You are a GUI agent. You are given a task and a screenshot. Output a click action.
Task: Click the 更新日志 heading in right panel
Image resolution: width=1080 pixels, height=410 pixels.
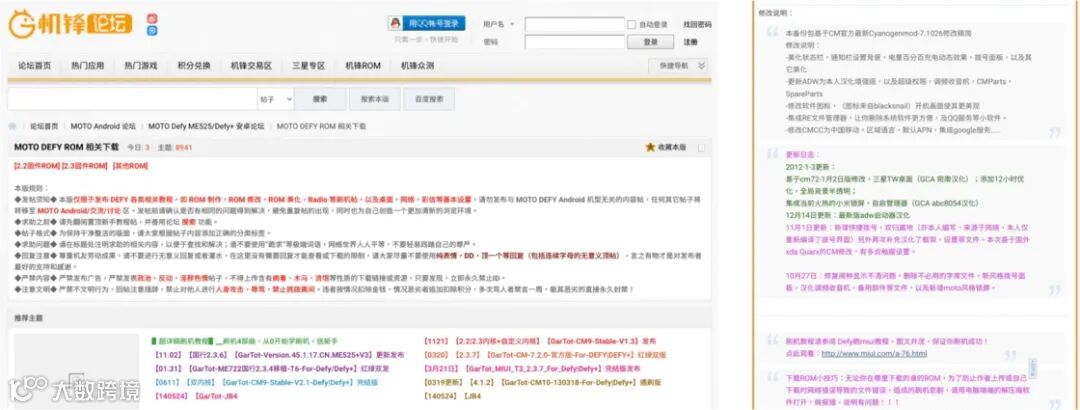[802, 154]
